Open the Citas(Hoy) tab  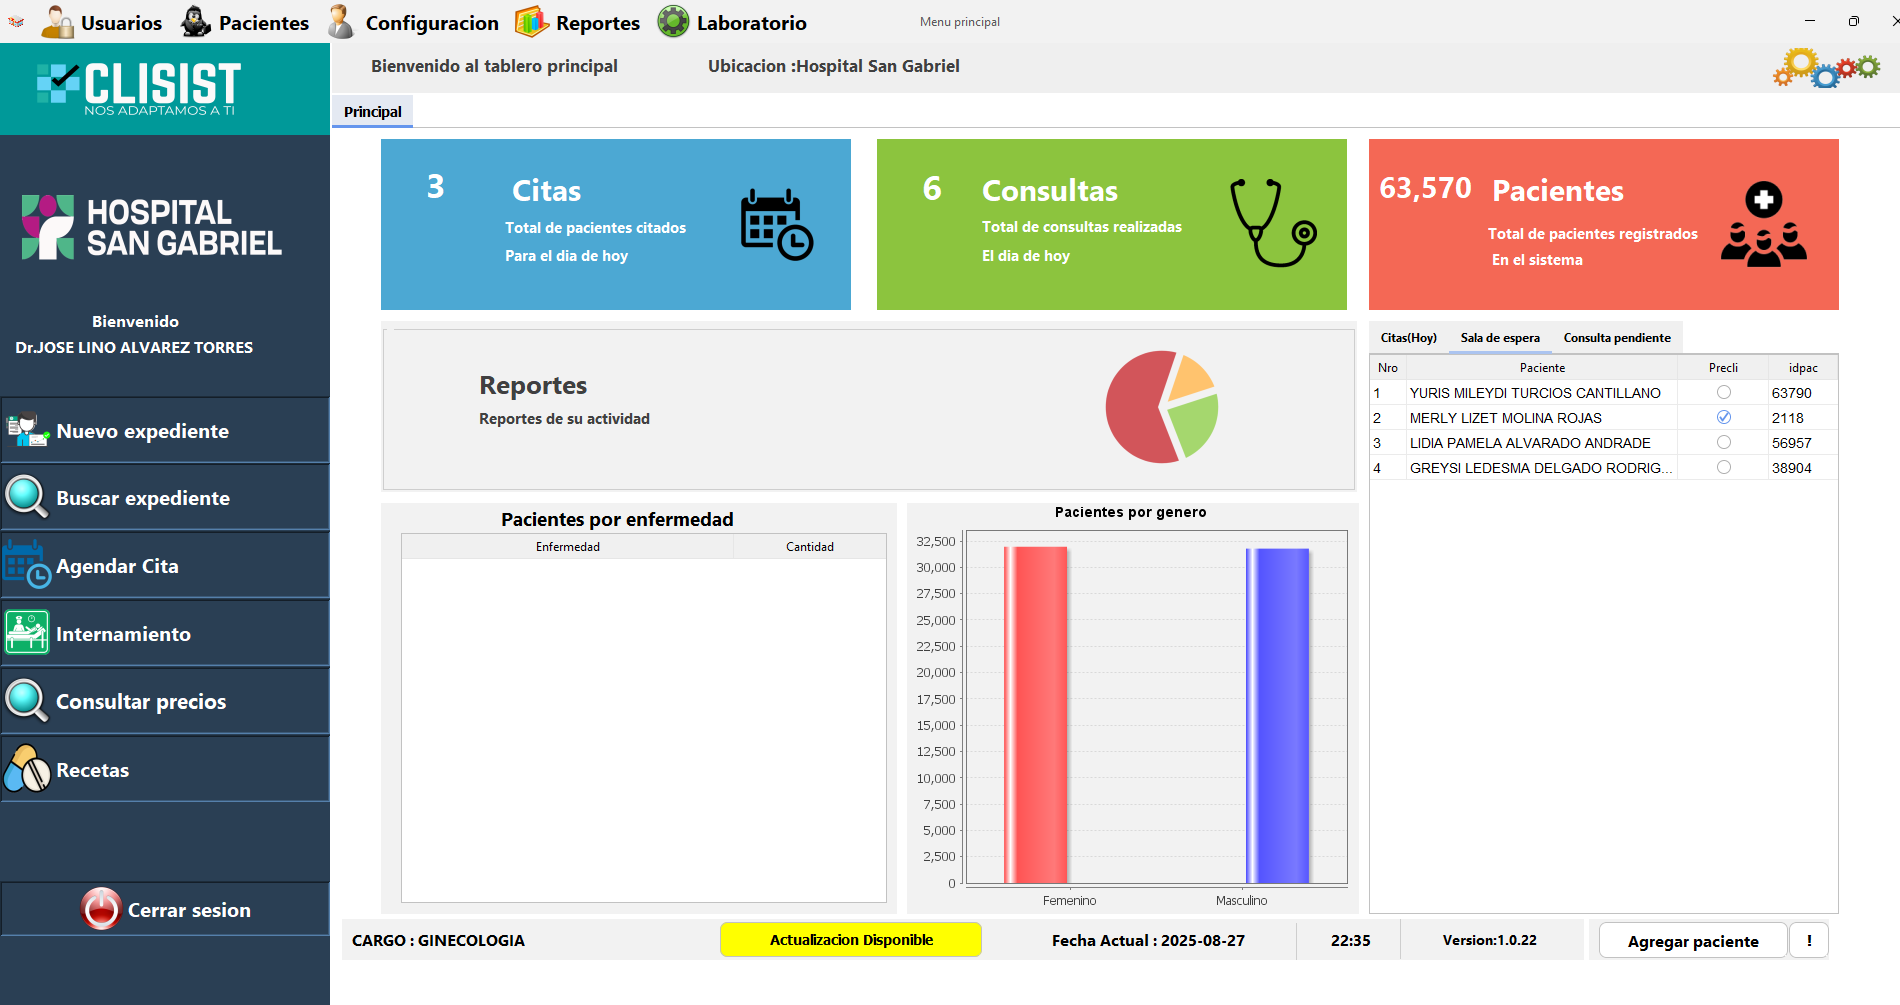(1408, 337)
